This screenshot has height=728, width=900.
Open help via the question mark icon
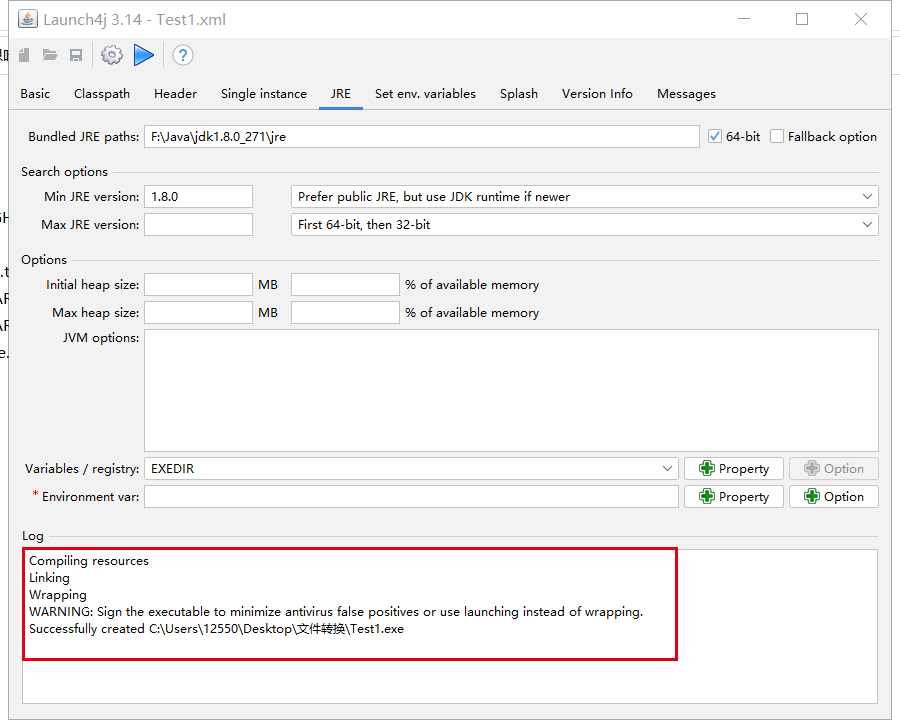[182, 56]
